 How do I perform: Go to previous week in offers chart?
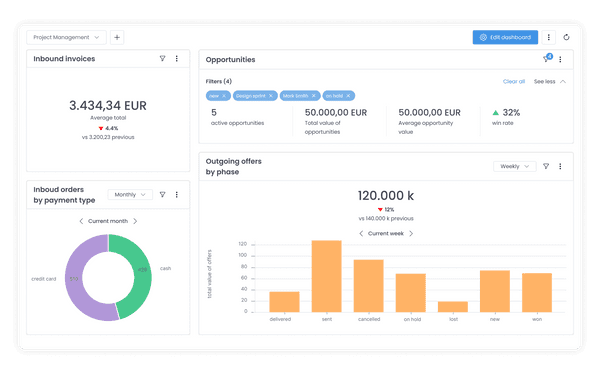click(361, 233)
